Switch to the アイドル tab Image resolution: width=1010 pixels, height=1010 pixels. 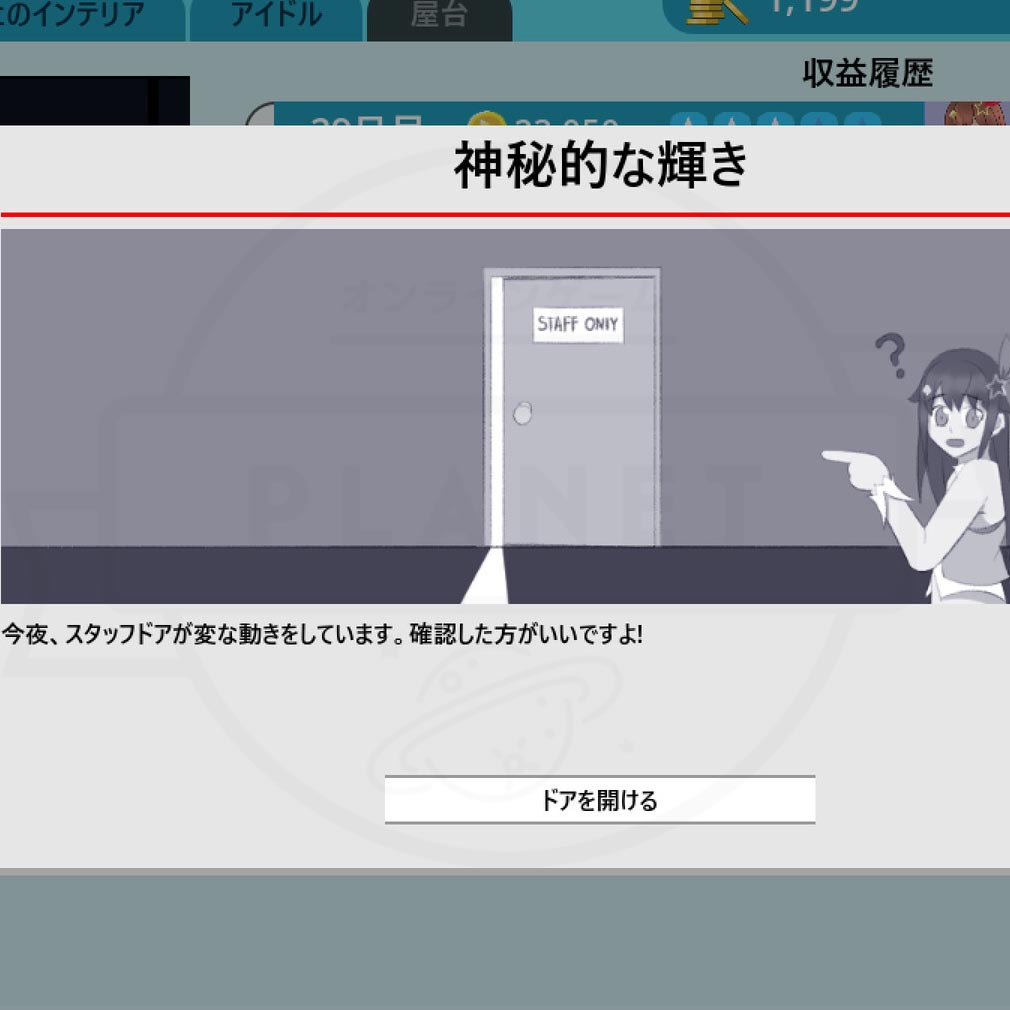coord(275,16)
